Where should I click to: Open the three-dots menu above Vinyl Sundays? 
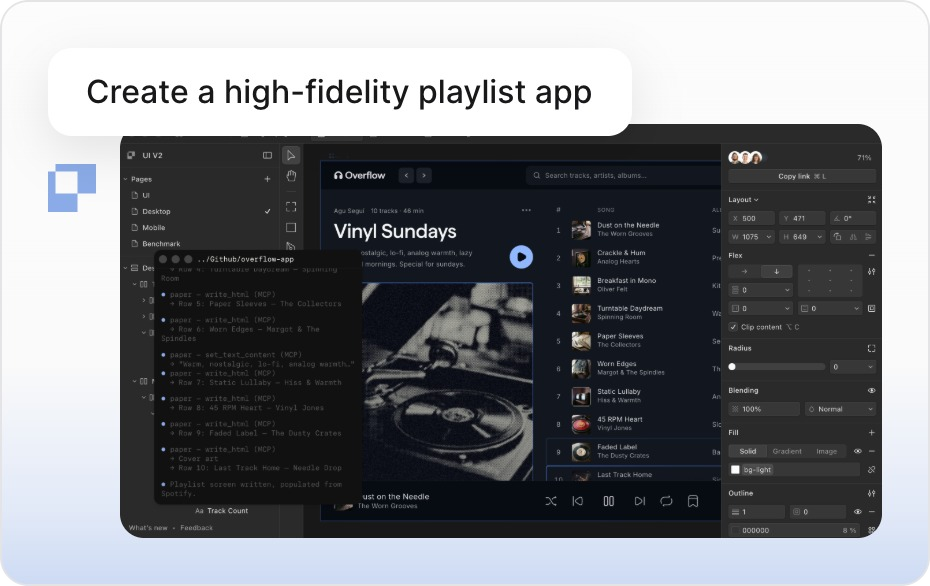coord(526,210)
